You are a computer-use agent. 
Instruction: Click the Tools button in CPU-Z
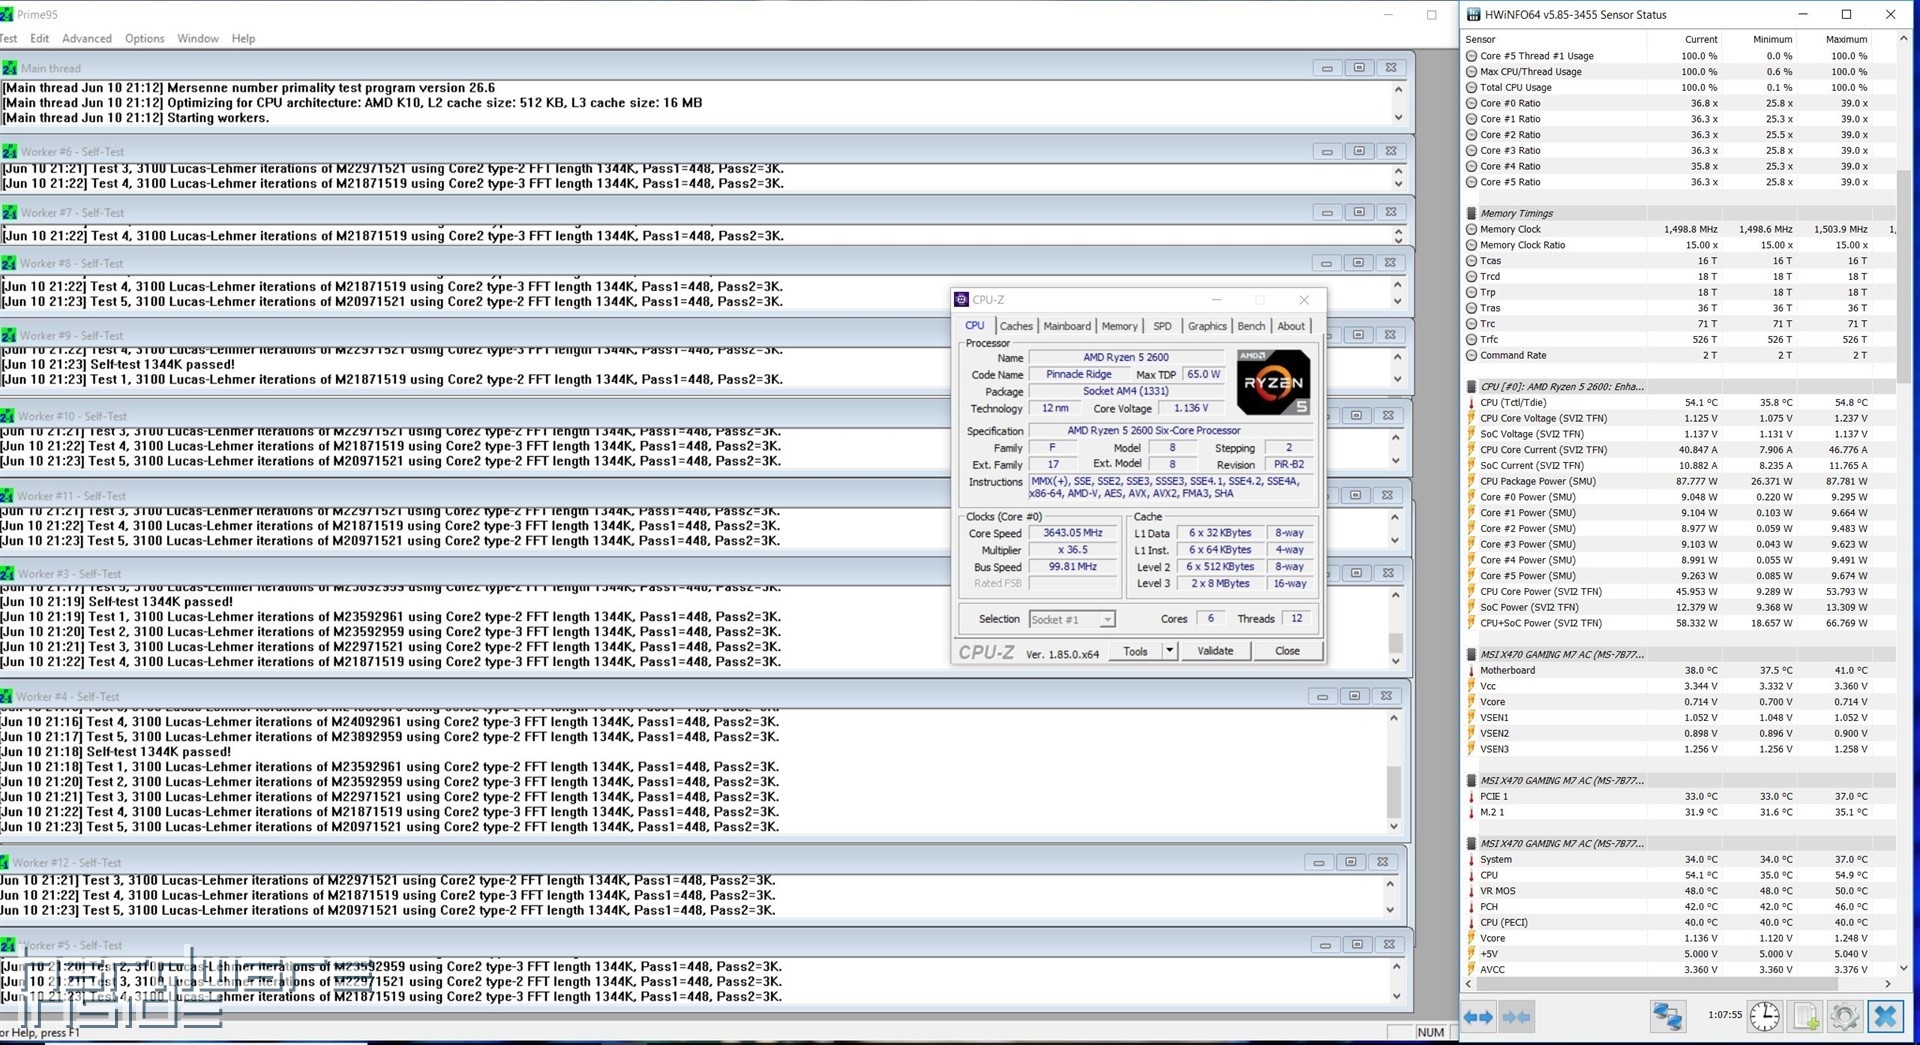[x=1135, y=651]
